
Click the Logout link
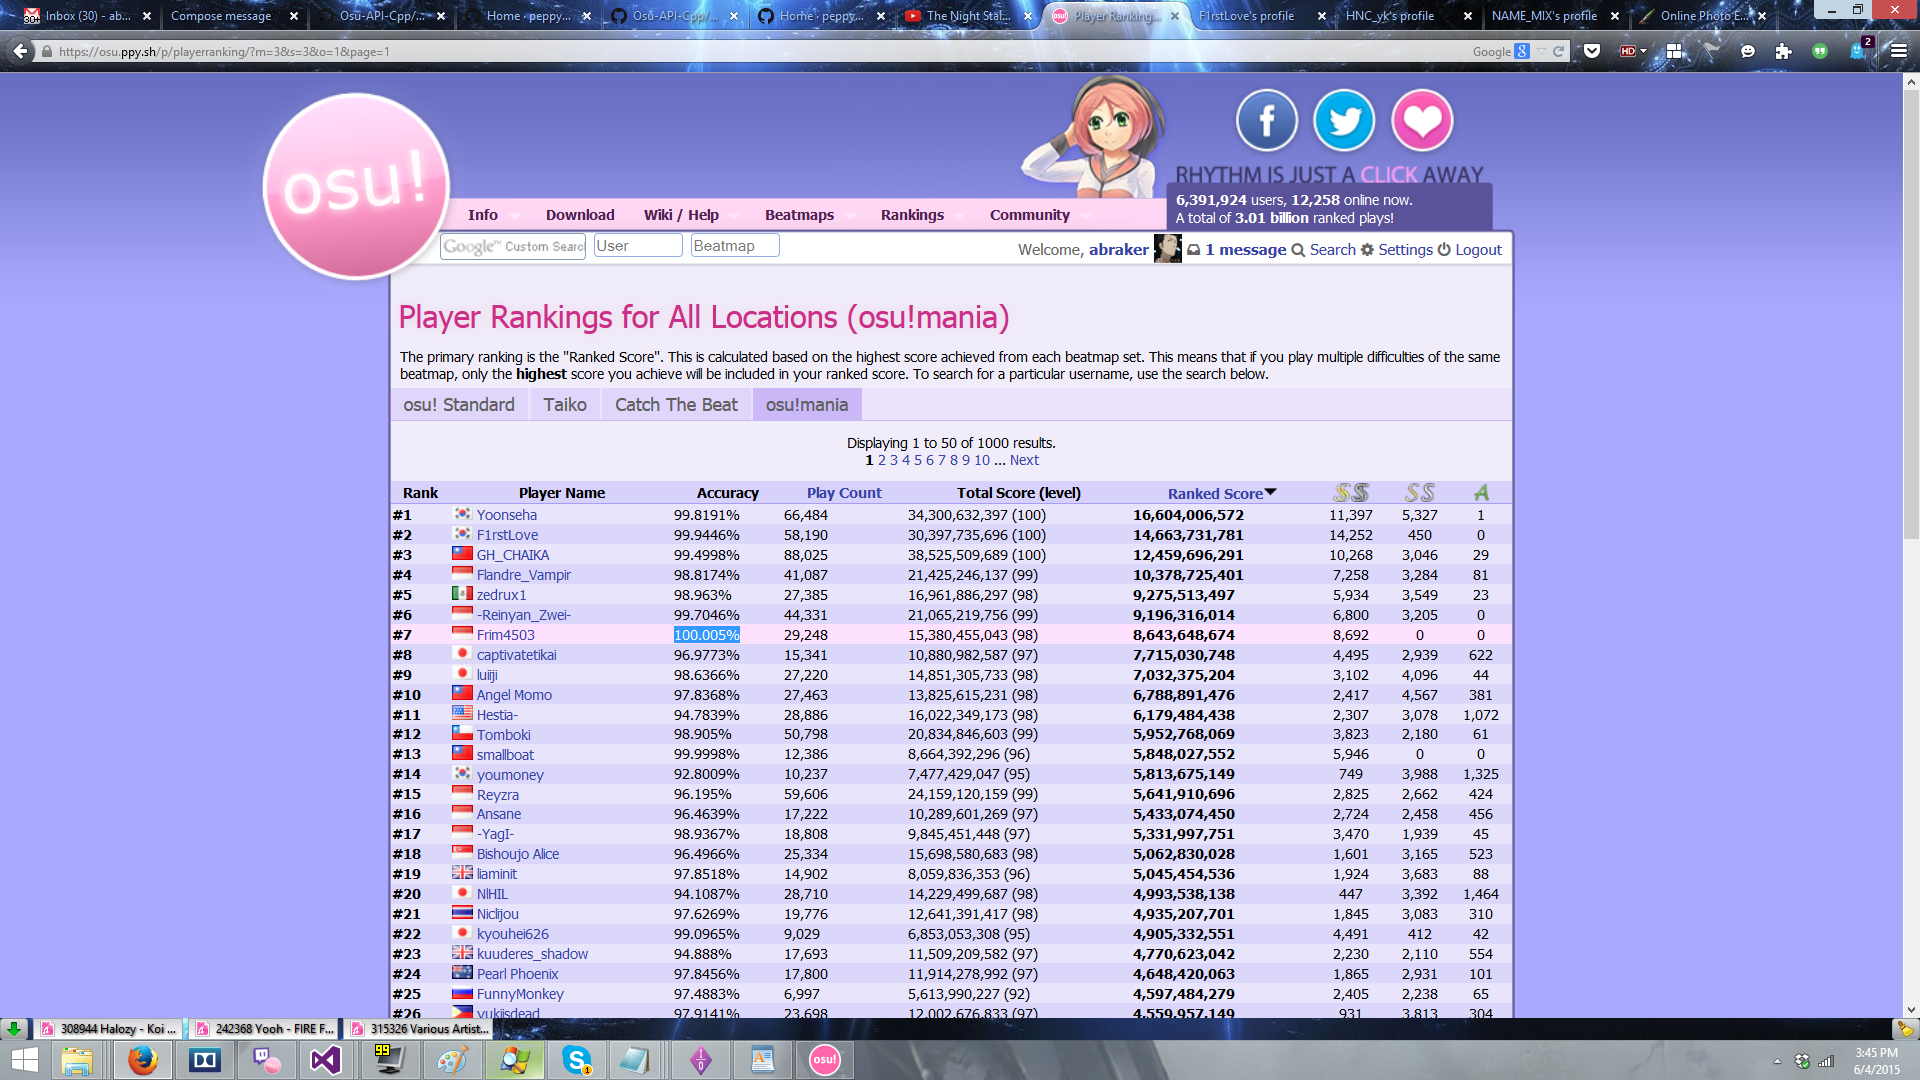pos(1478,250)
